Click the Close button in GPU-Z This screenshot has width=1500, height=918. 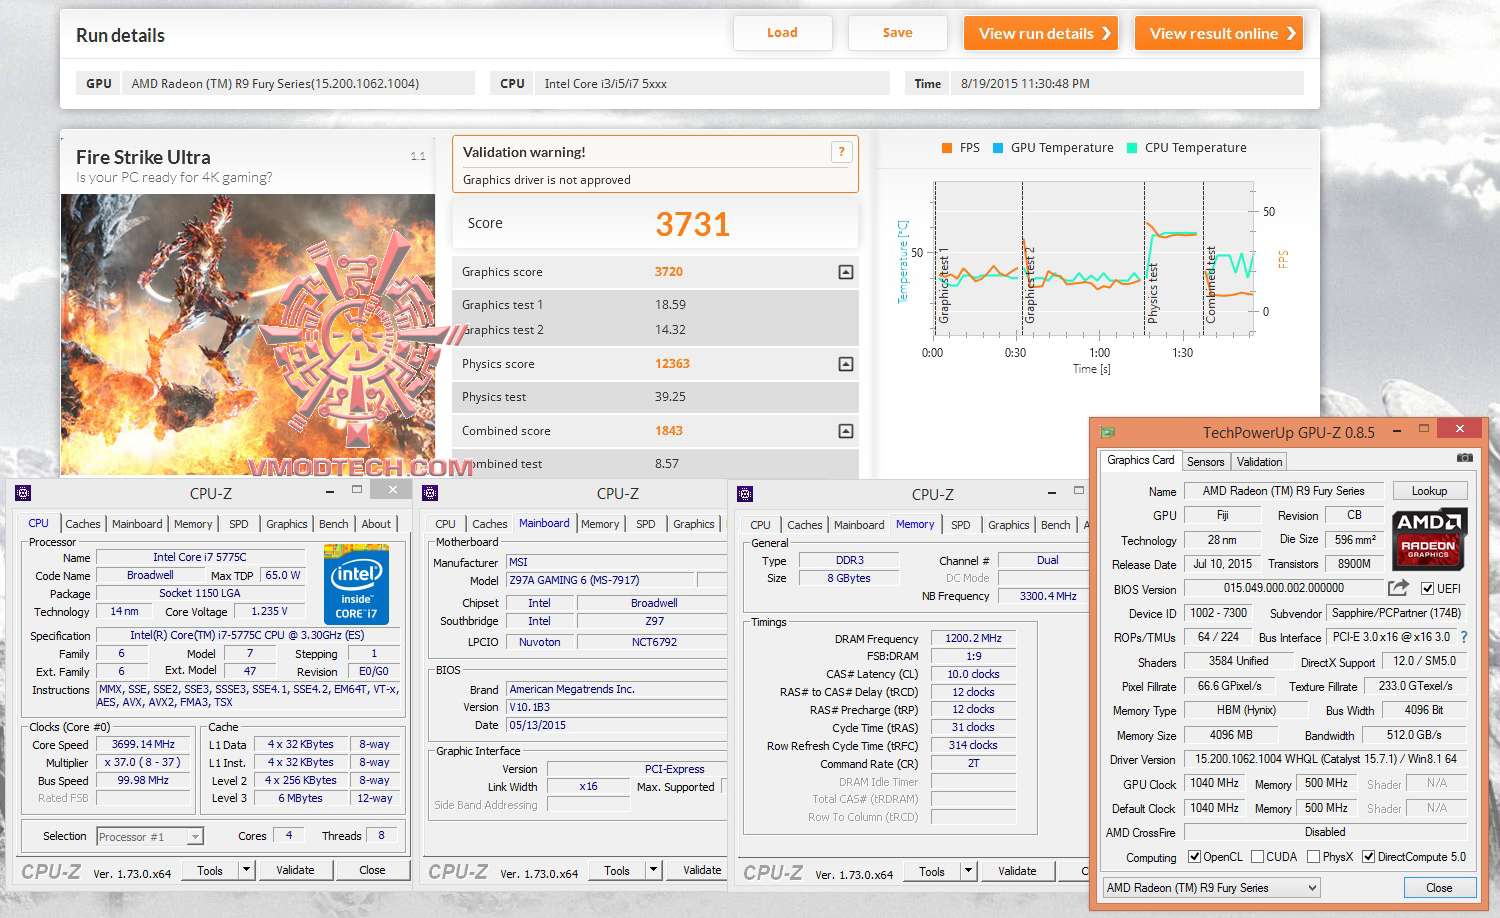coord(1439,888)
